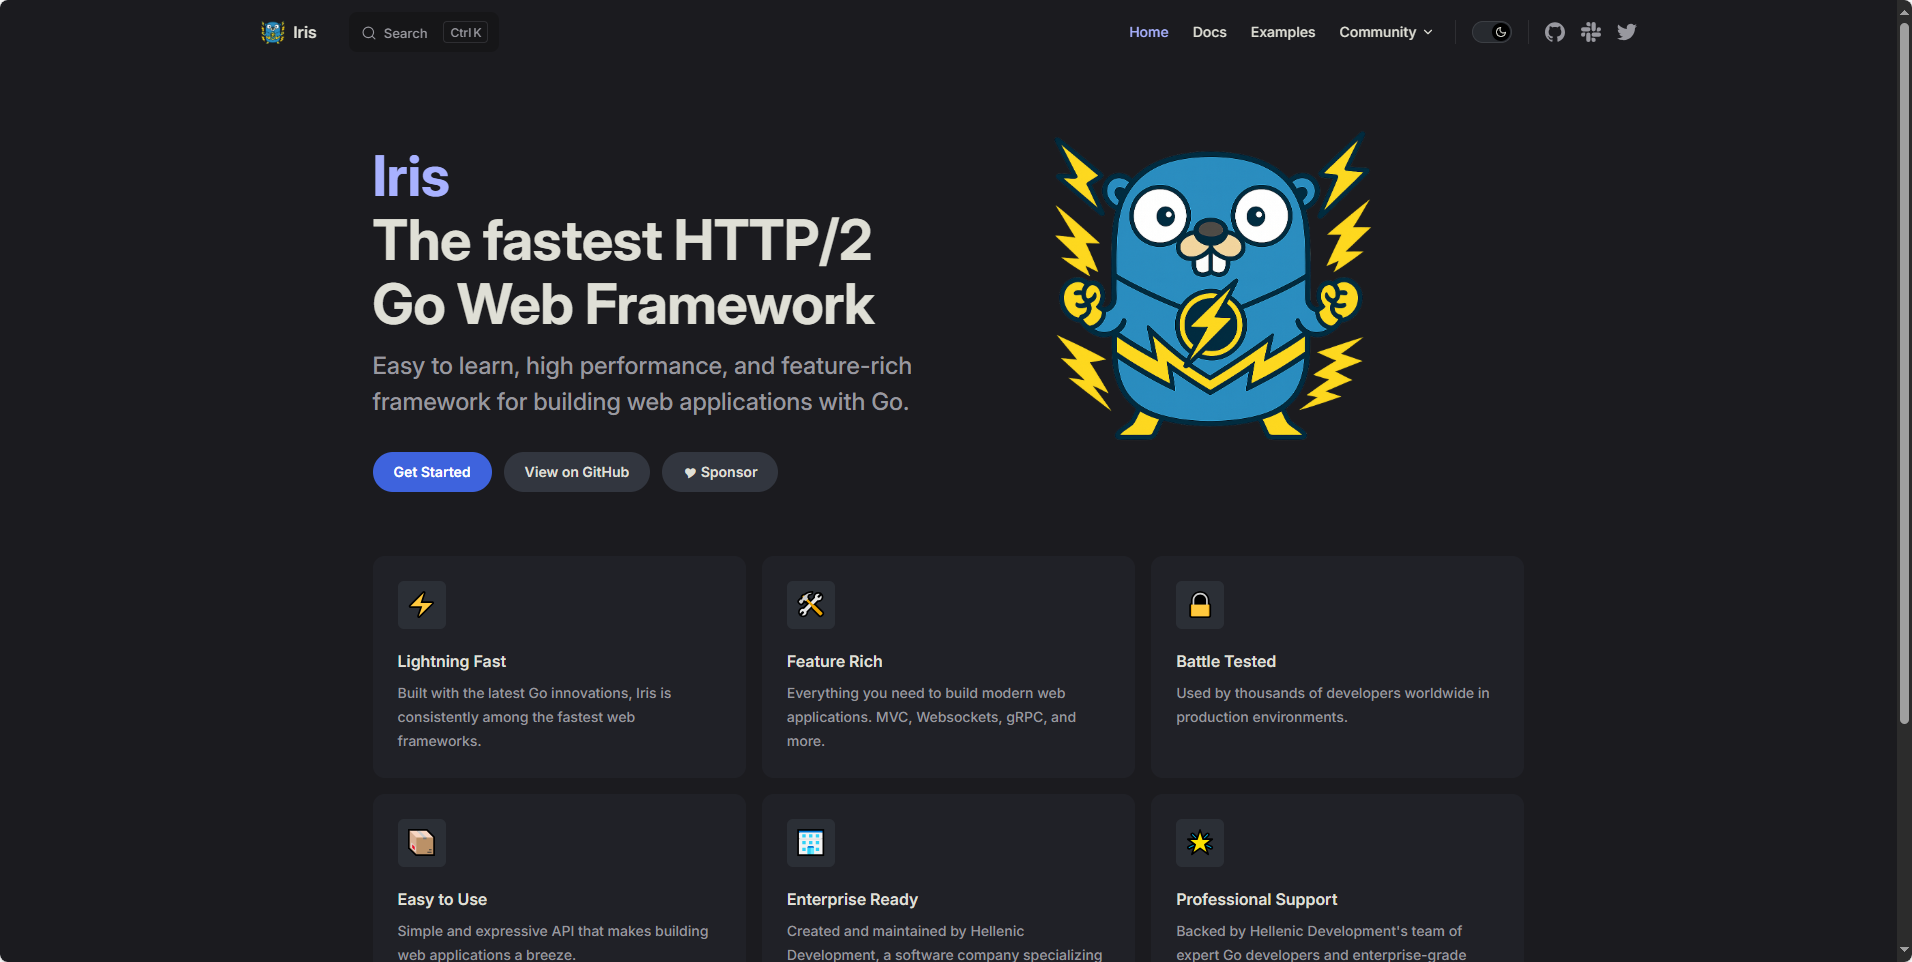The height and width of the screenshot is (962, 1912).
Task: Click the Iris gopher logo in navbar
Action: coord(273,32)
